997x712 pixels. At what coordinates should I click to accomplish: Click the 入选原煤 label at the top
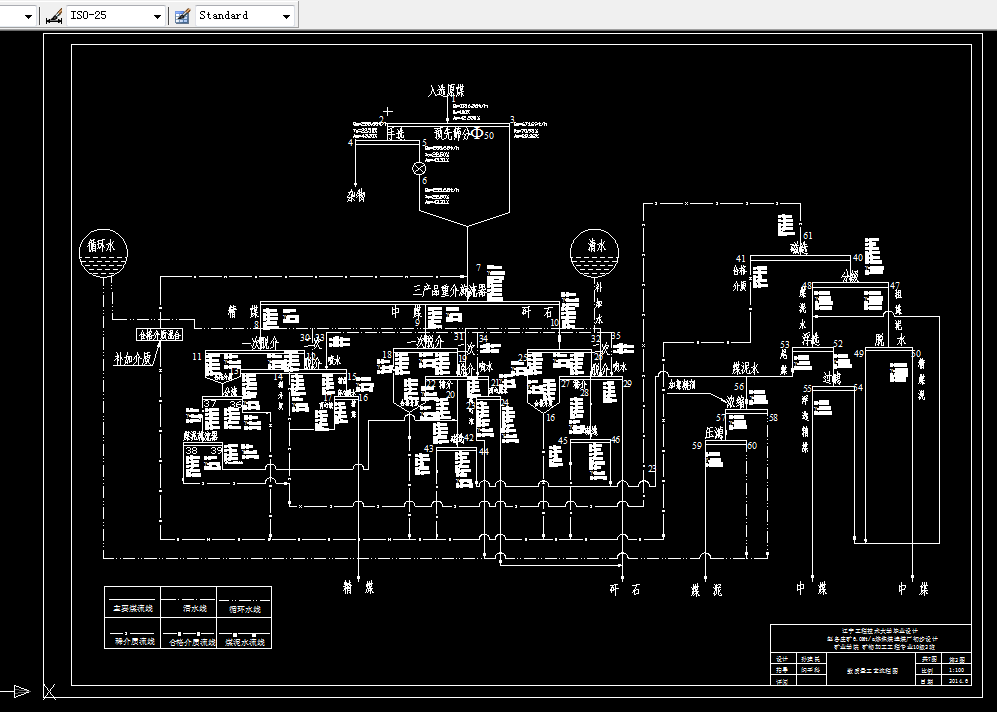click(446, 90)
